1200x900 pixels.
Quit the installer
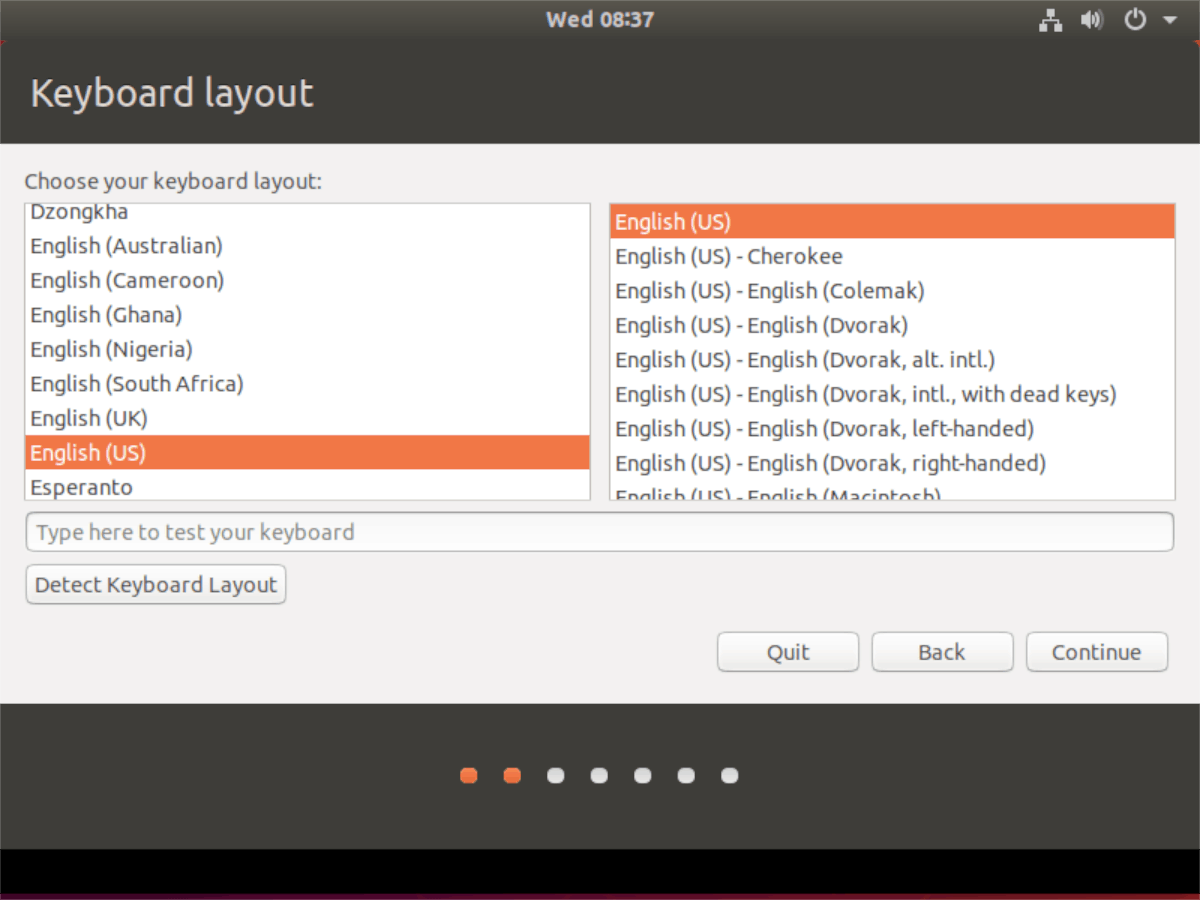click(787, 651)
